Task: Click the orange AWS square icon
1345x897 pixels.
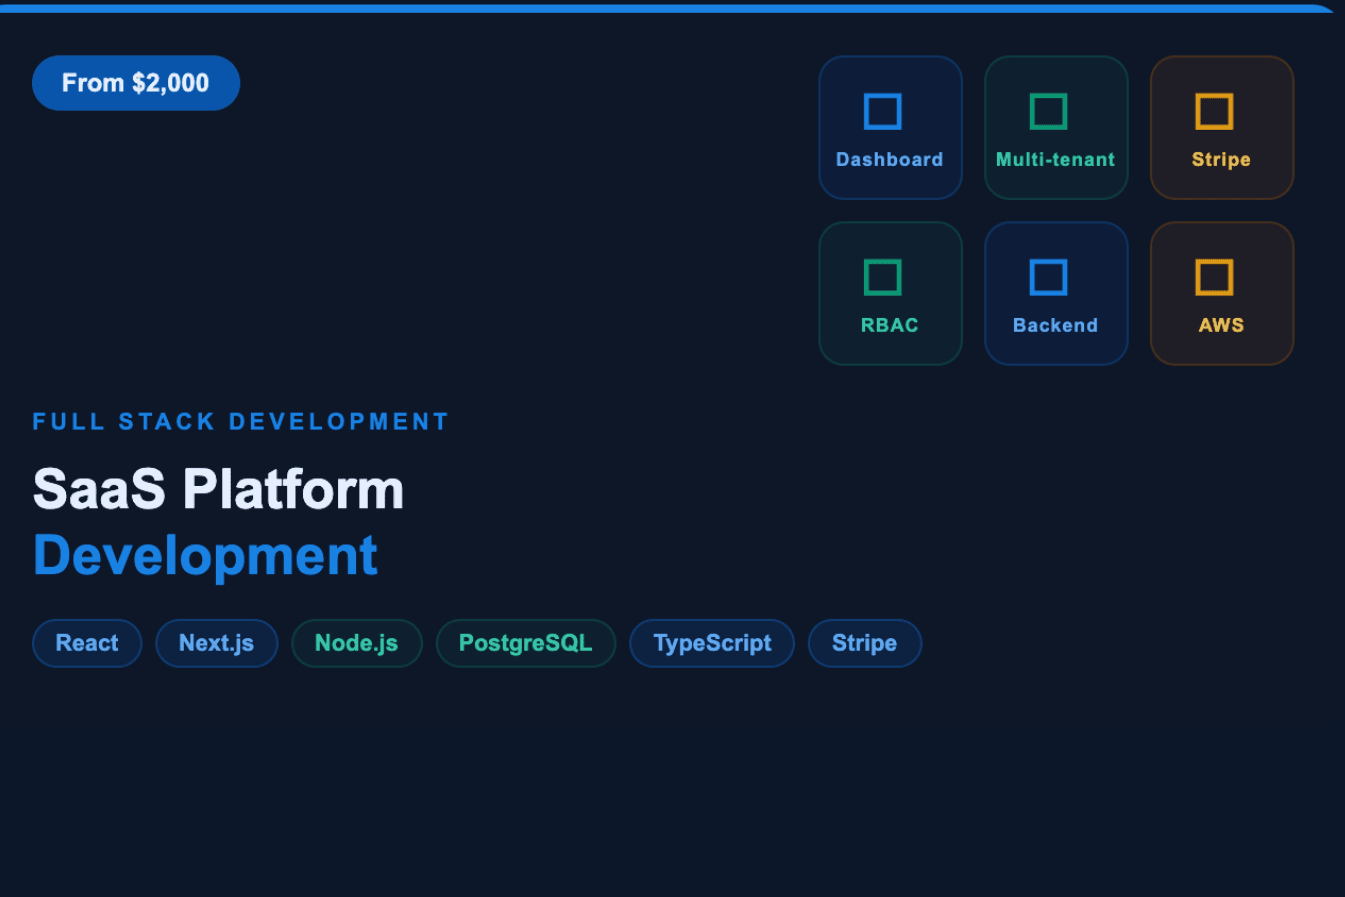Action: click(1214, 277)
